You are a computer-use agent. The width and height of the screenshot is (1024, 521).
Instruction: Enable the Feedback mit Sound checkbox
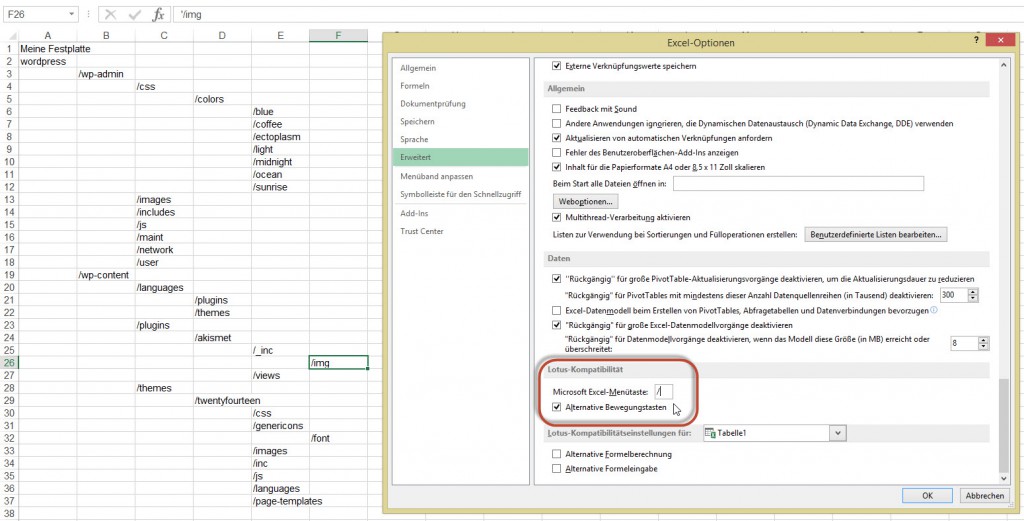(x=558, y=108)
